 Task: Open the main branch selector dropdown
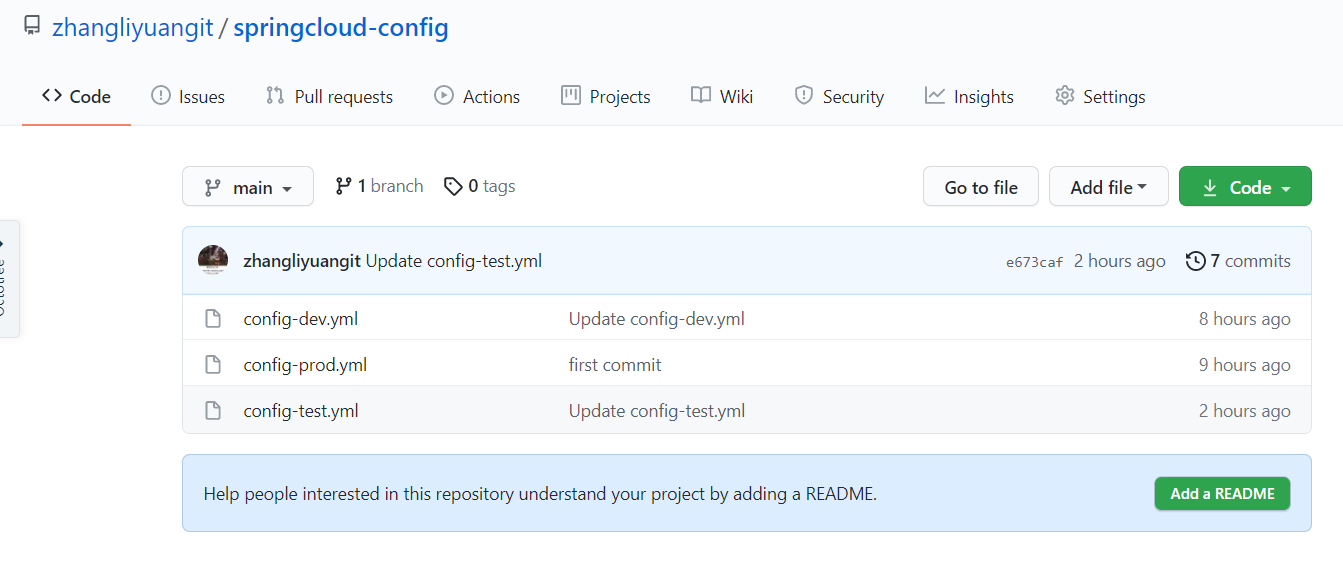click(248, 187)
